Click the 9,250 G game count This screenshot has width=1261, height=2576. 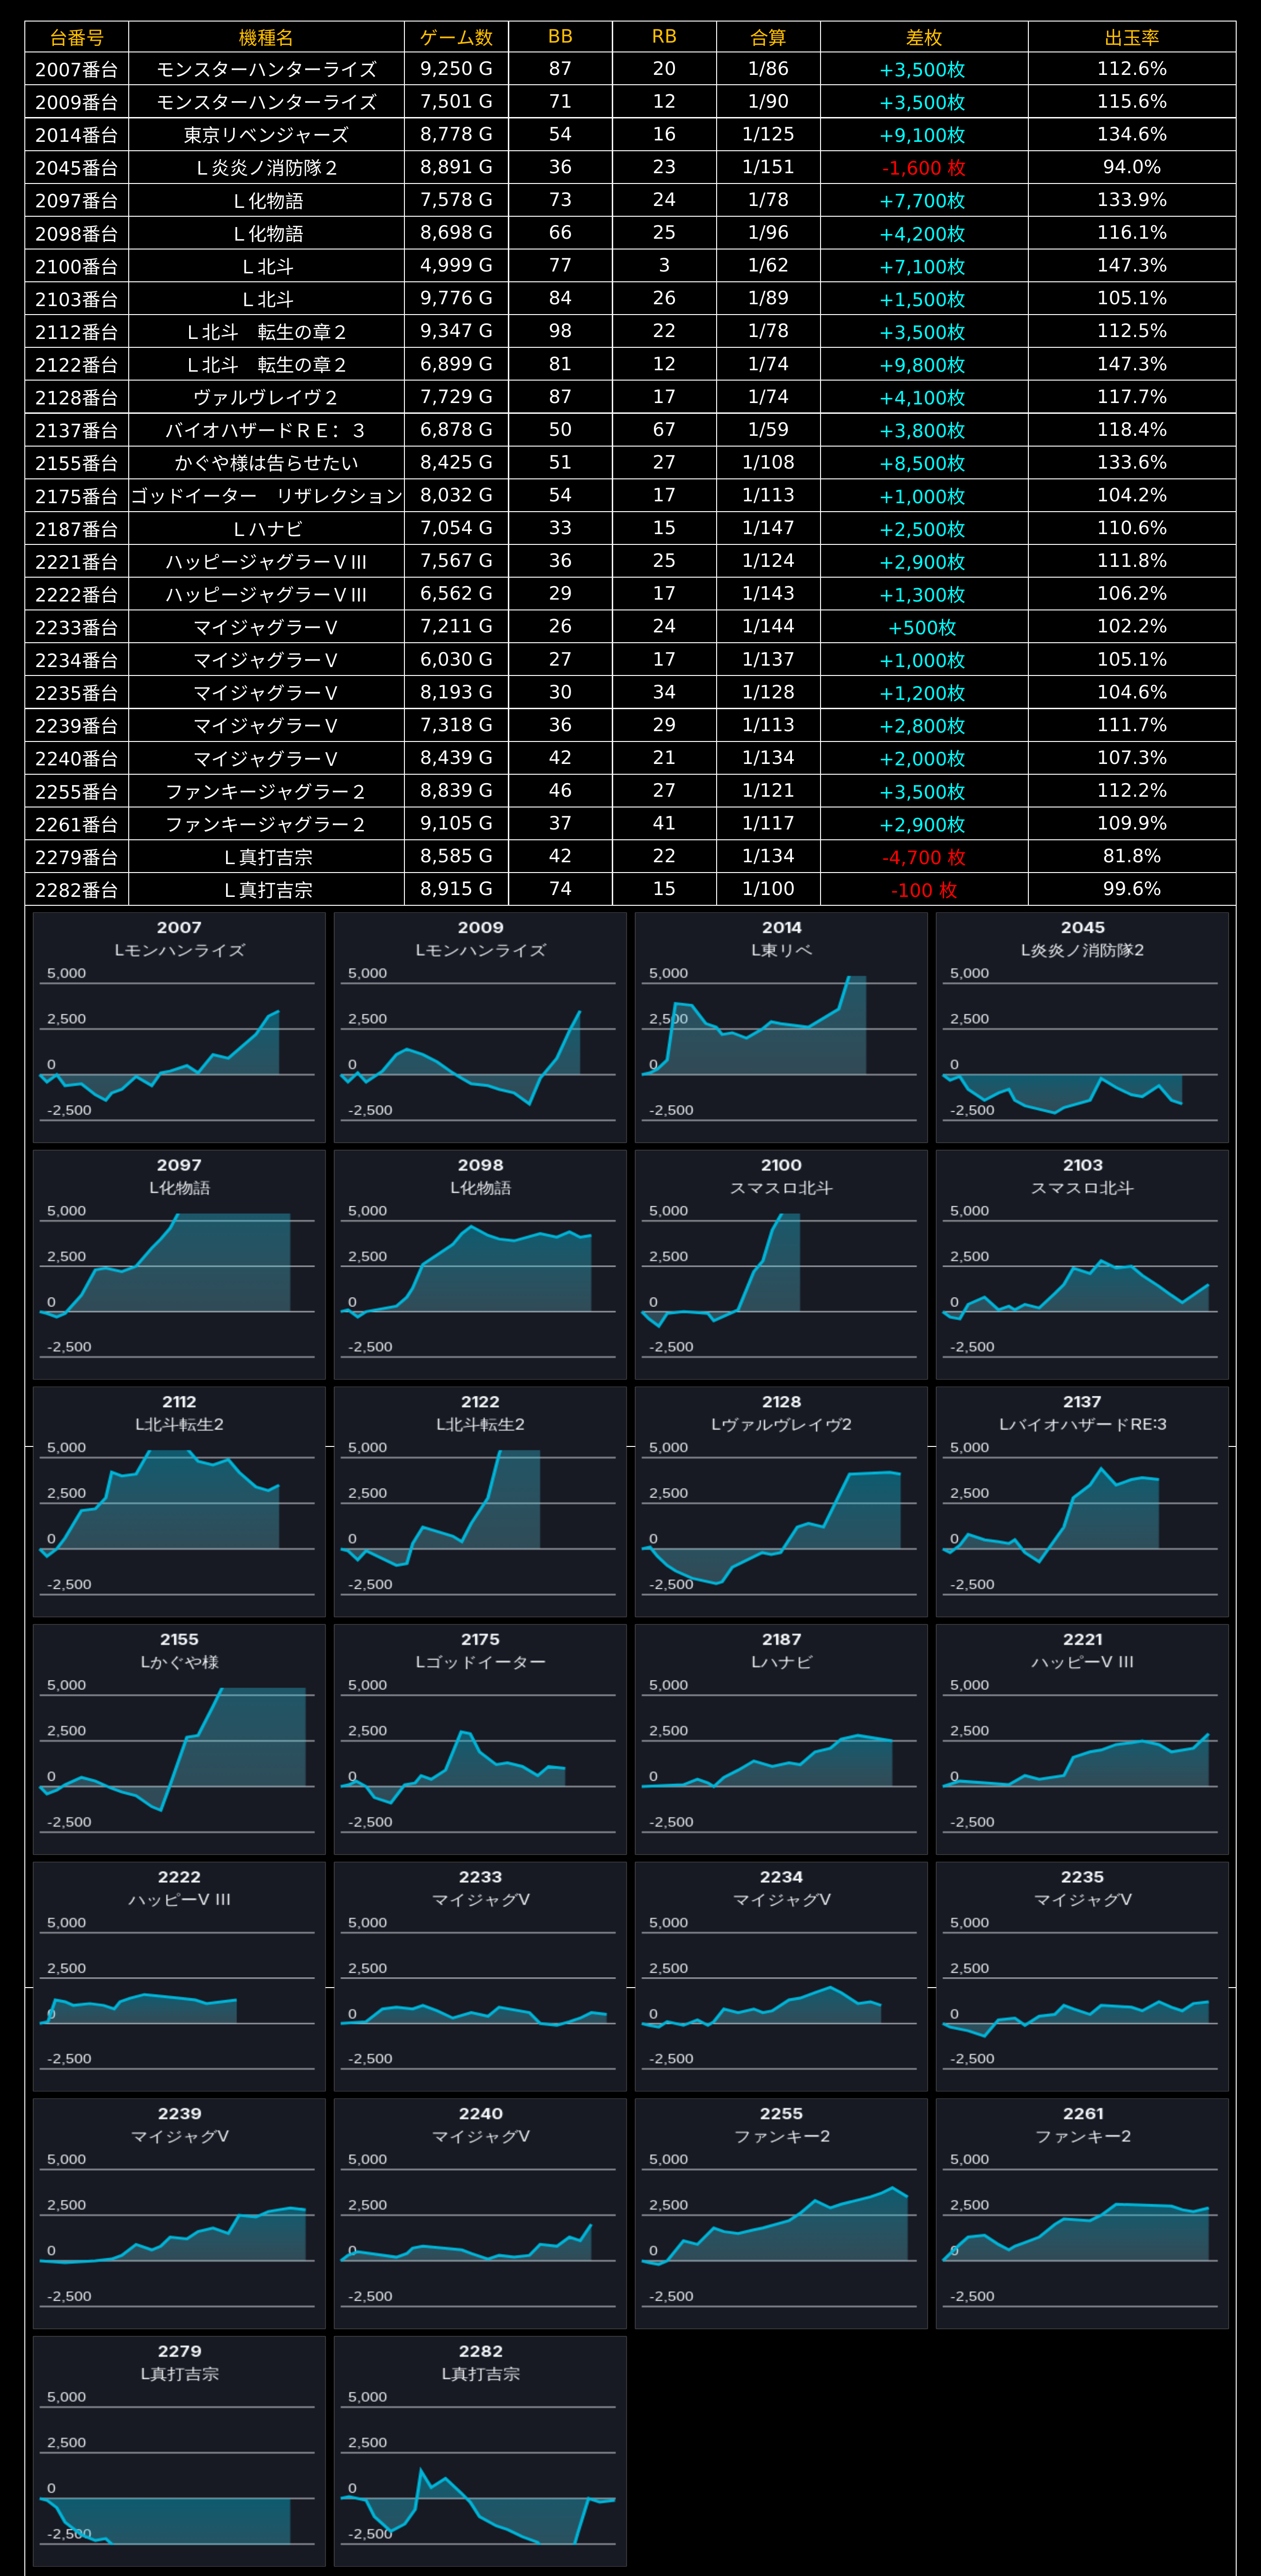(457, 69)
